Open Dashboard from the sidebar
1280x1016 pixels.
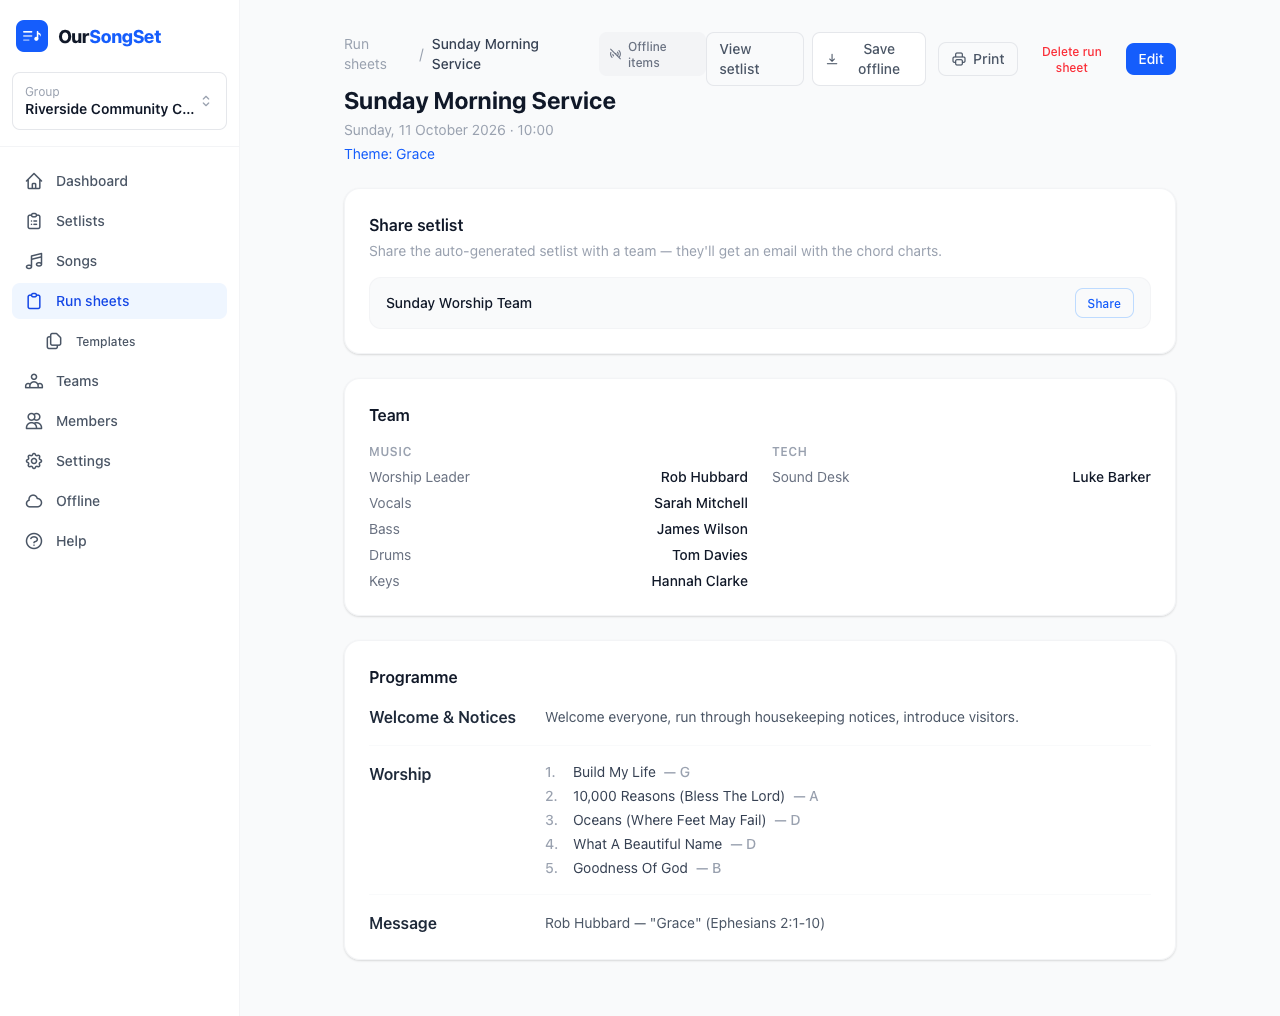pyautogui.click(x=119, y=181)
